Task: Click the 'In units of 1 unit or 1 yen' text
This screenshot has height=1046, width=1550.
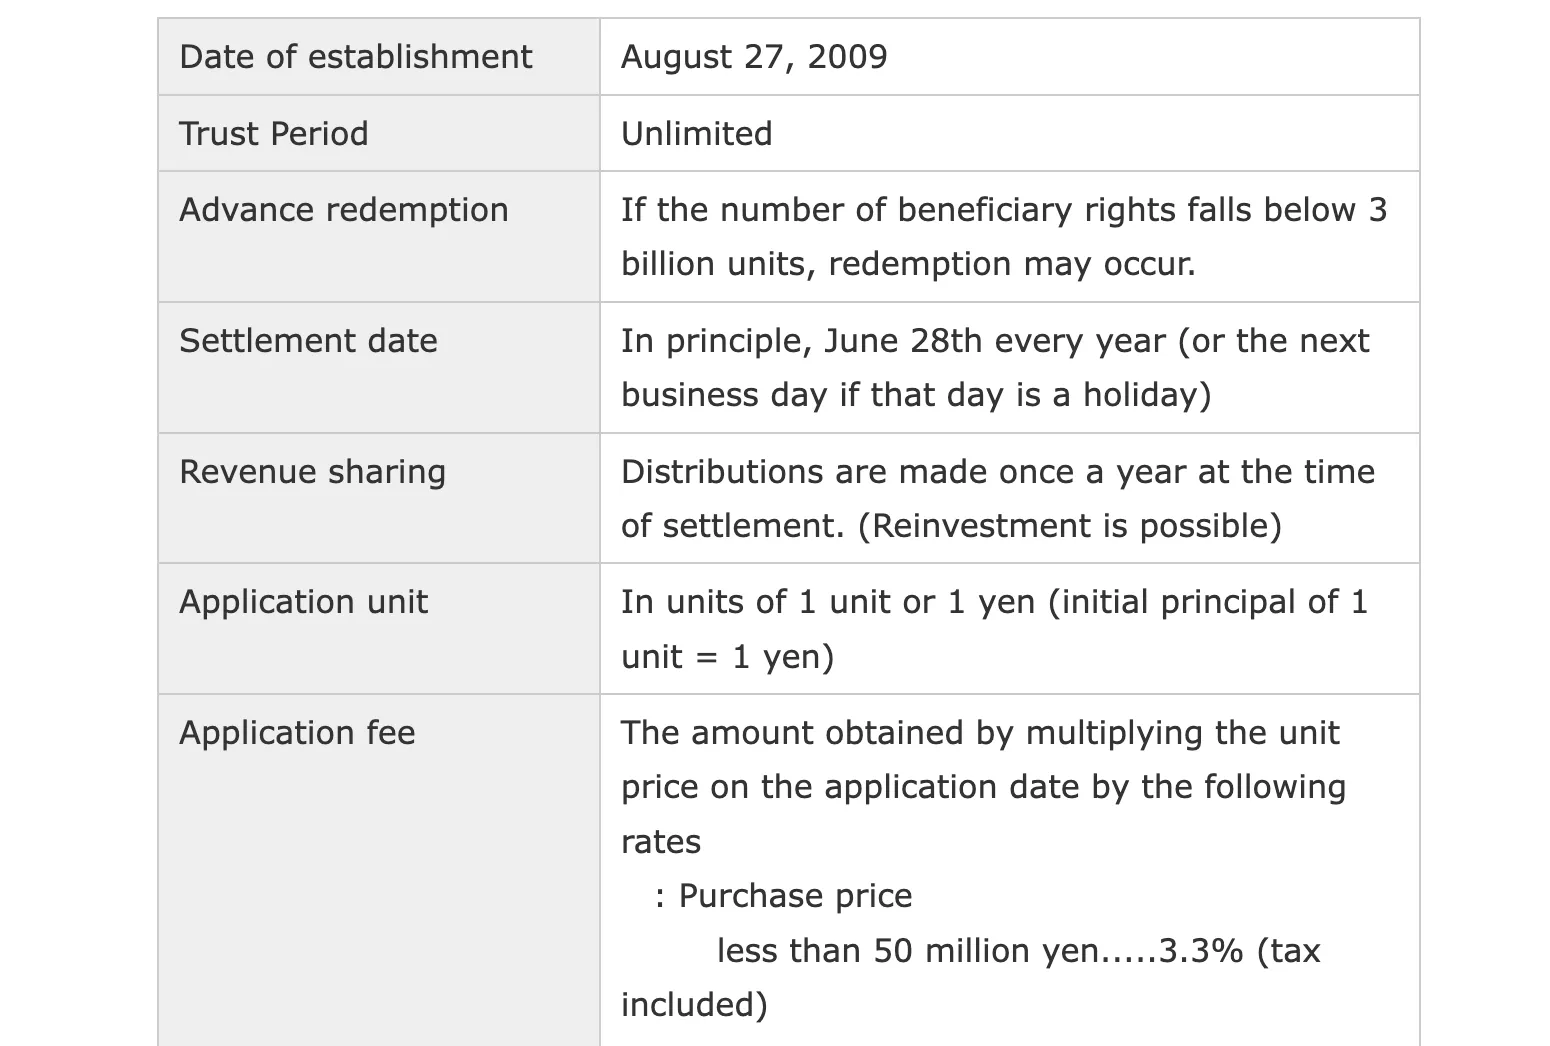Action: pos(828,602)
